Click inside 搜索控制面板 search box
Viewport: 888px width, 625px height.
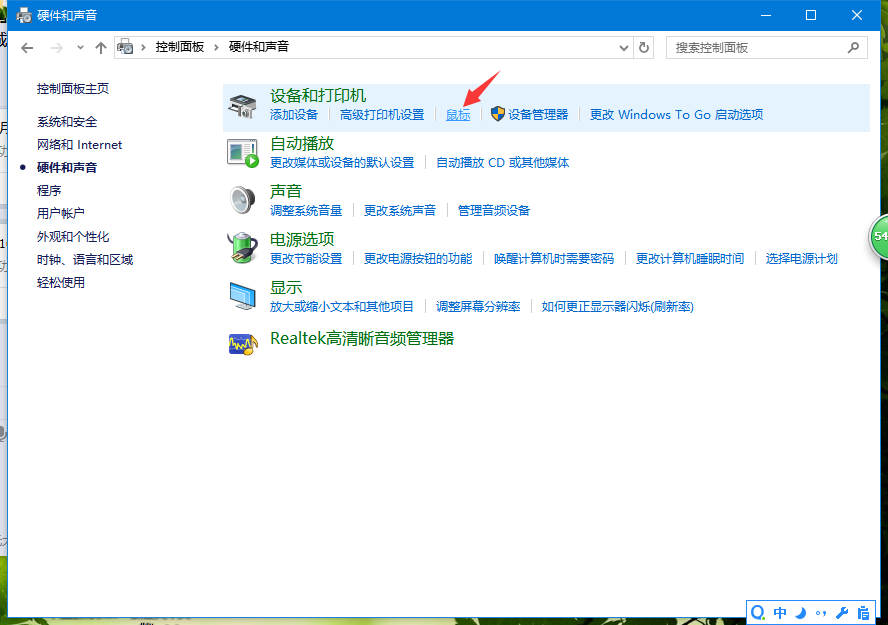pos(760,47)
